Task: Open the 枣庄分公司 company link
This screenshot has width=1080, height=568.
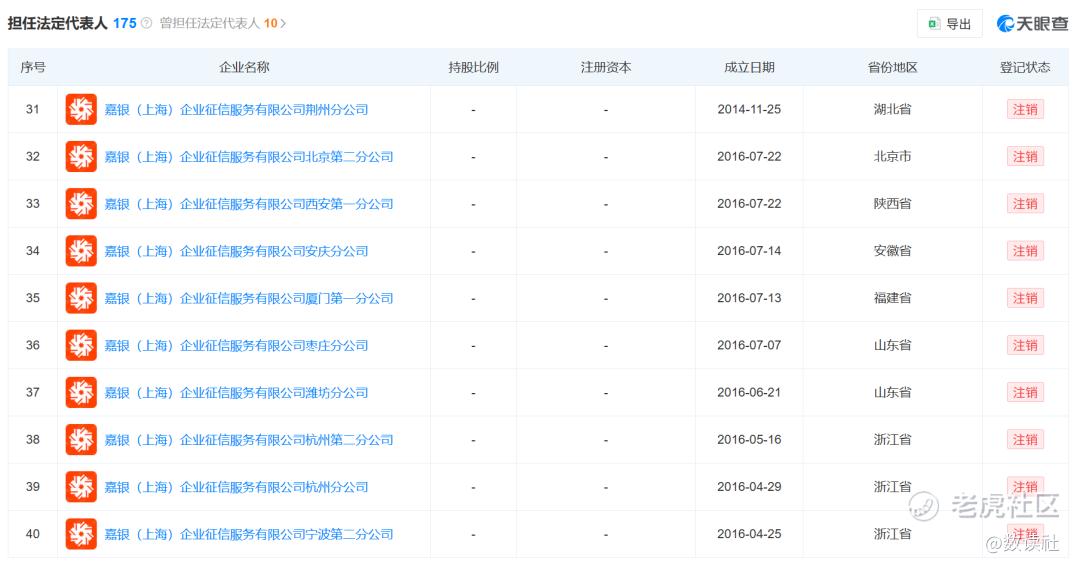Action: (236, 346)
